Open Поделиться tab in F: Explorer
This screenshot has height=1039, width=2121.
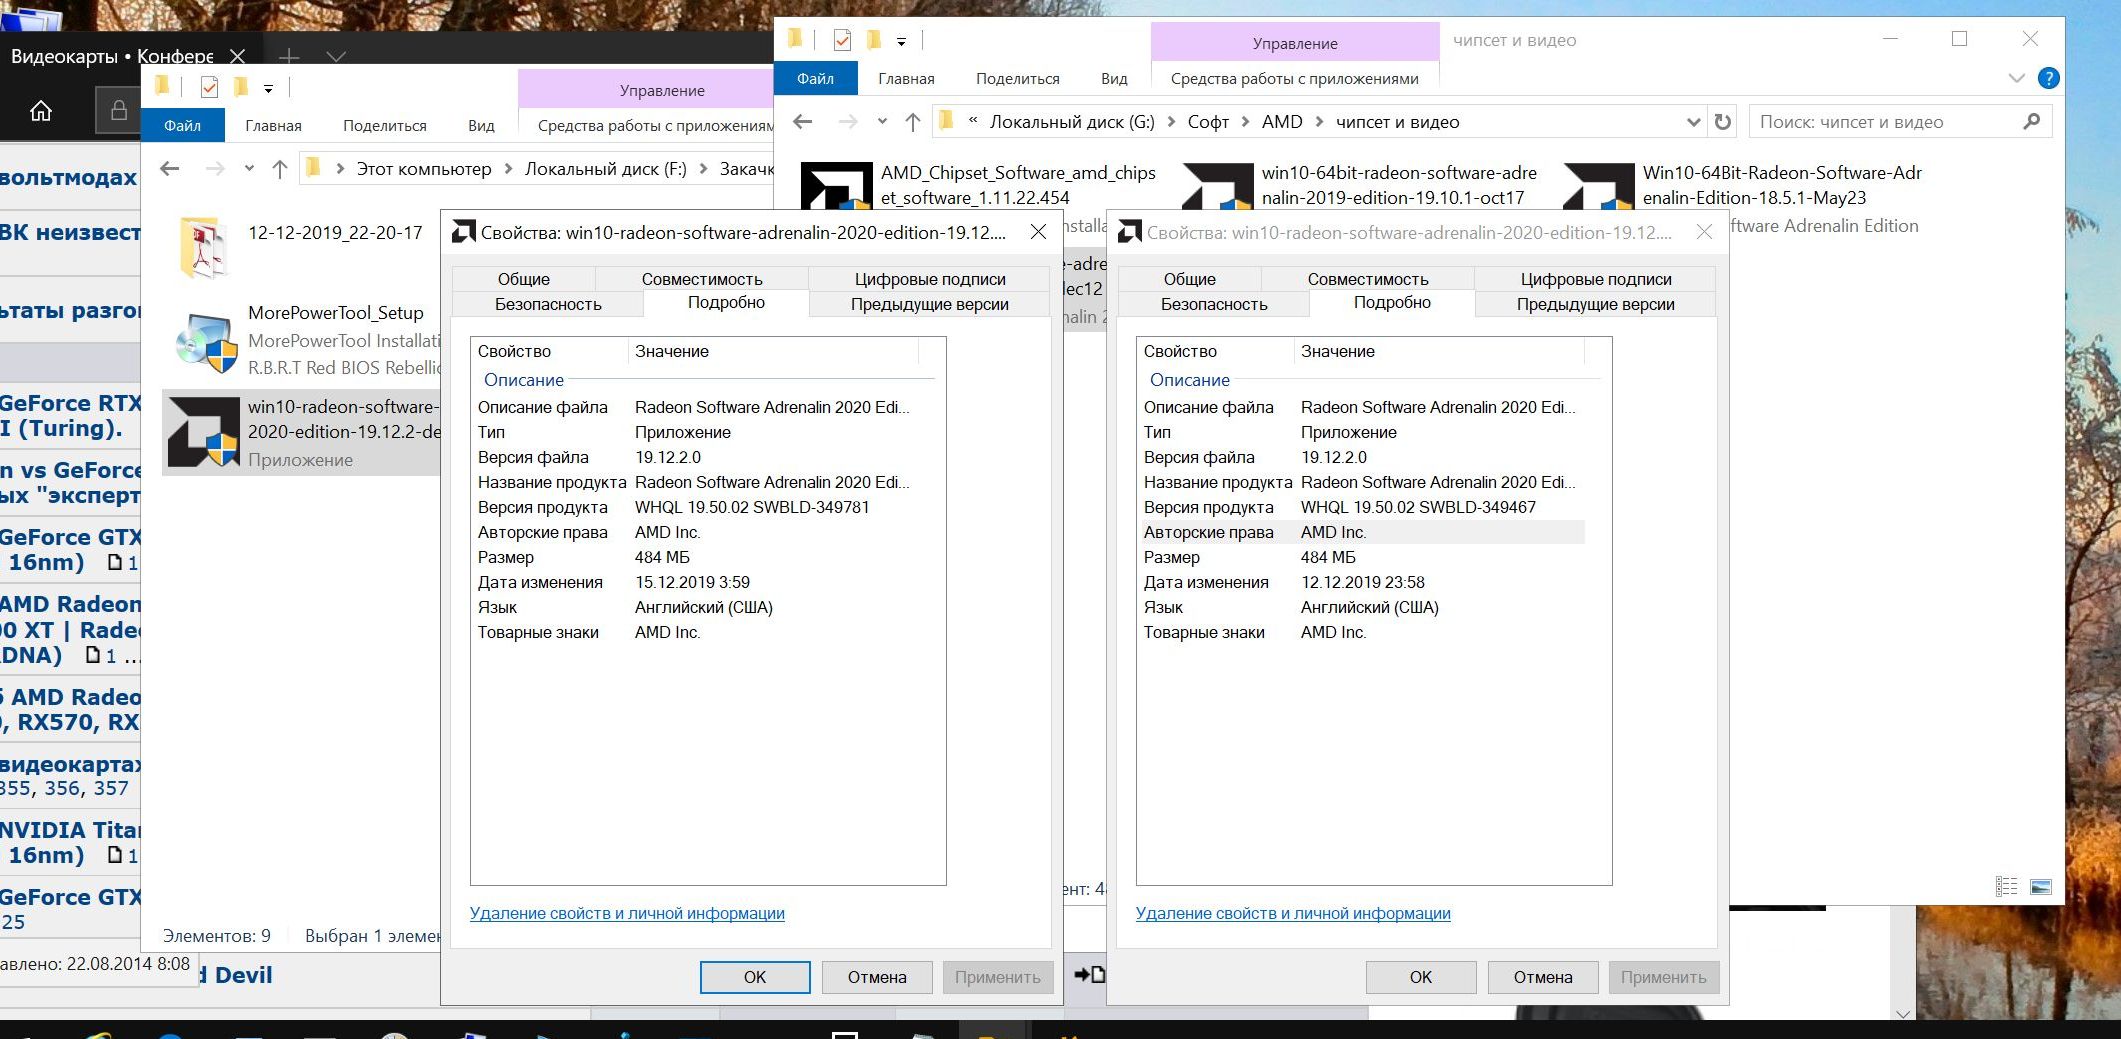(385, 126)
